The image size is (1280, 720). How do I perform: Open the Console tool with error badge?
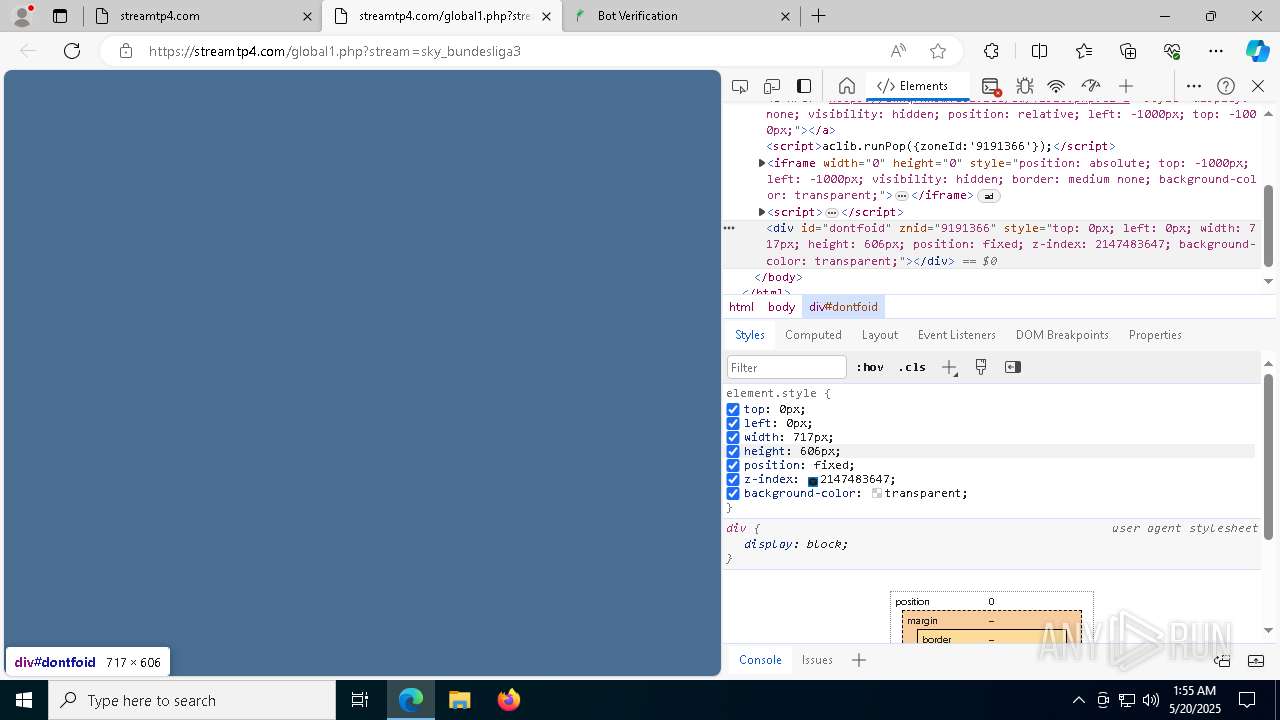pos(991,86)
